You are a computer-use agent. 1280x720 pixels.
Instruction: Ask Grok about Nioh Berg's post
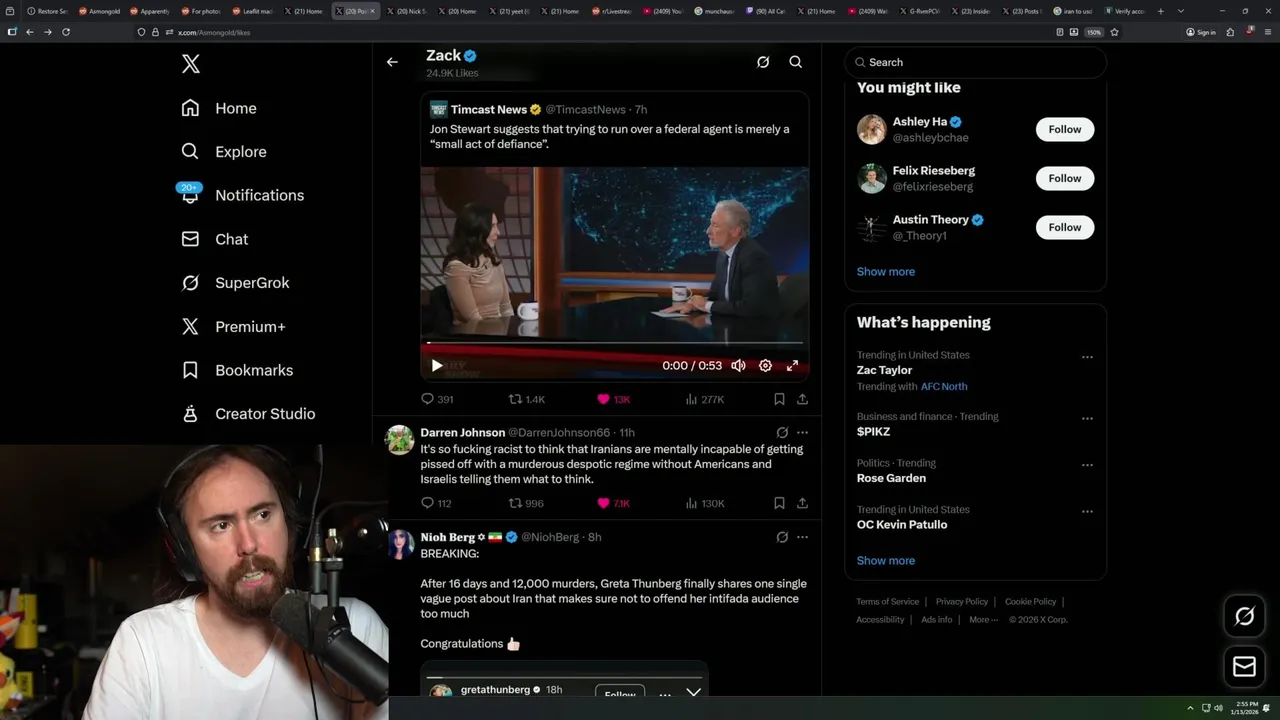782,537
